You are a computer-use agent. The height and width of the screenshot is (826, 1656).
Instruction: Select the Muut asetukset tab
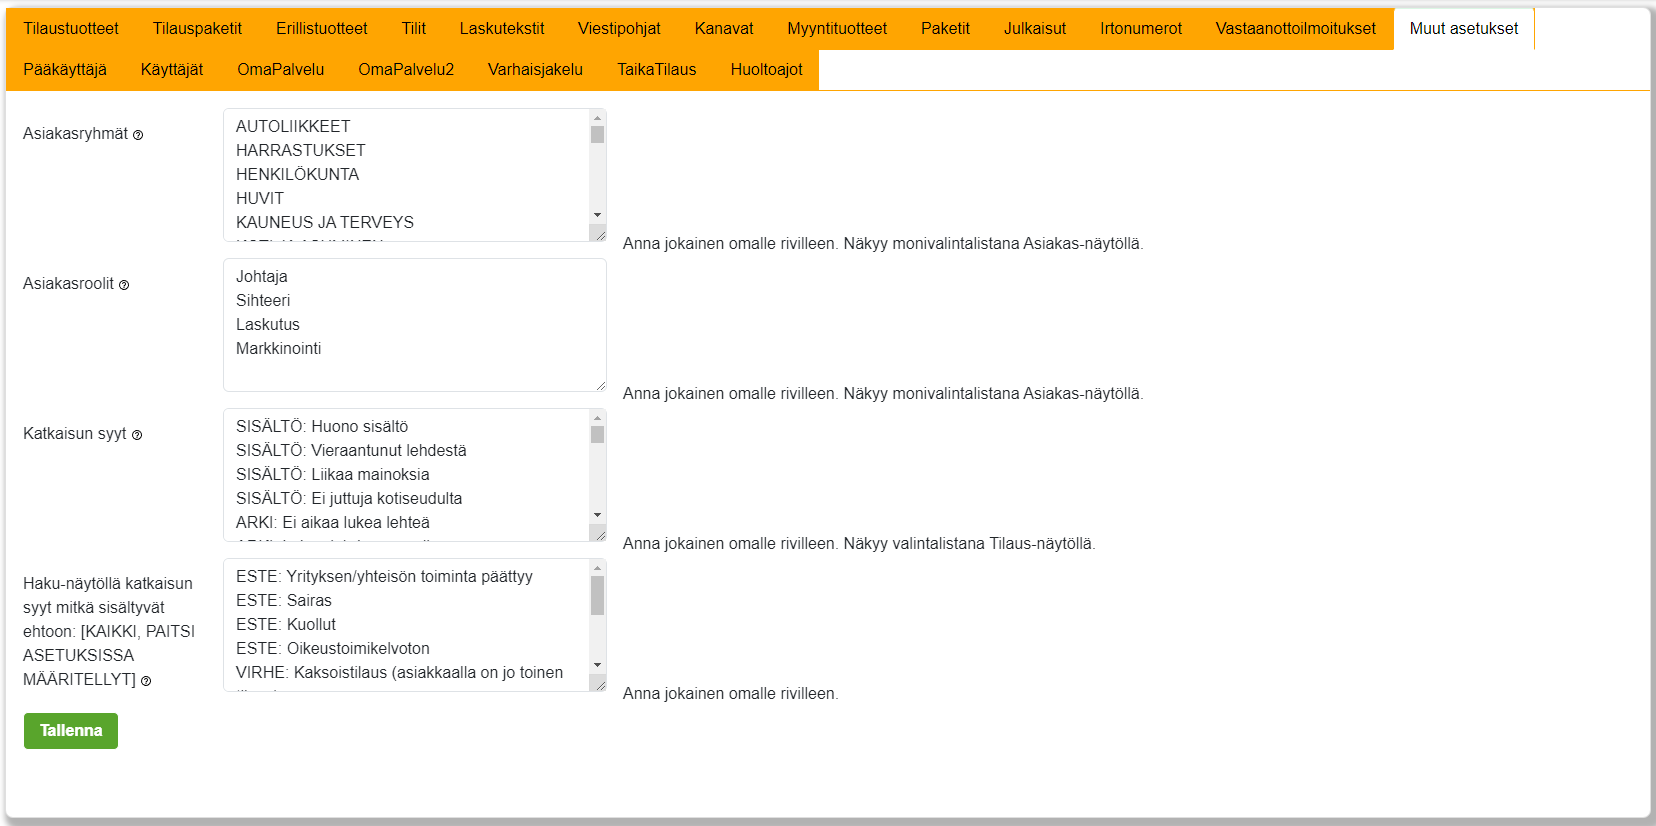point(1464,29)
